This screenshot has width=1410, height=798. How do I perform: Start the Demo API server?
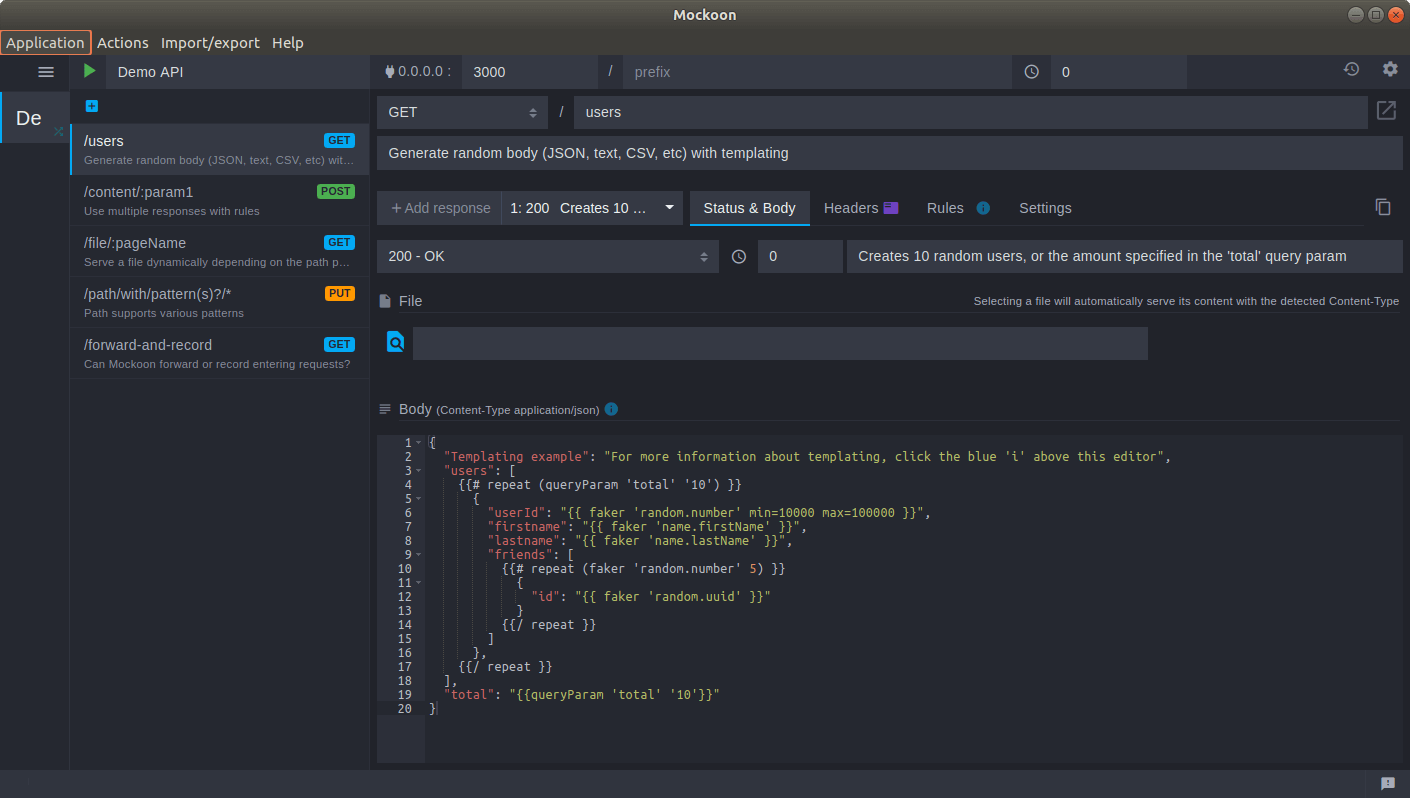[90, 71]
